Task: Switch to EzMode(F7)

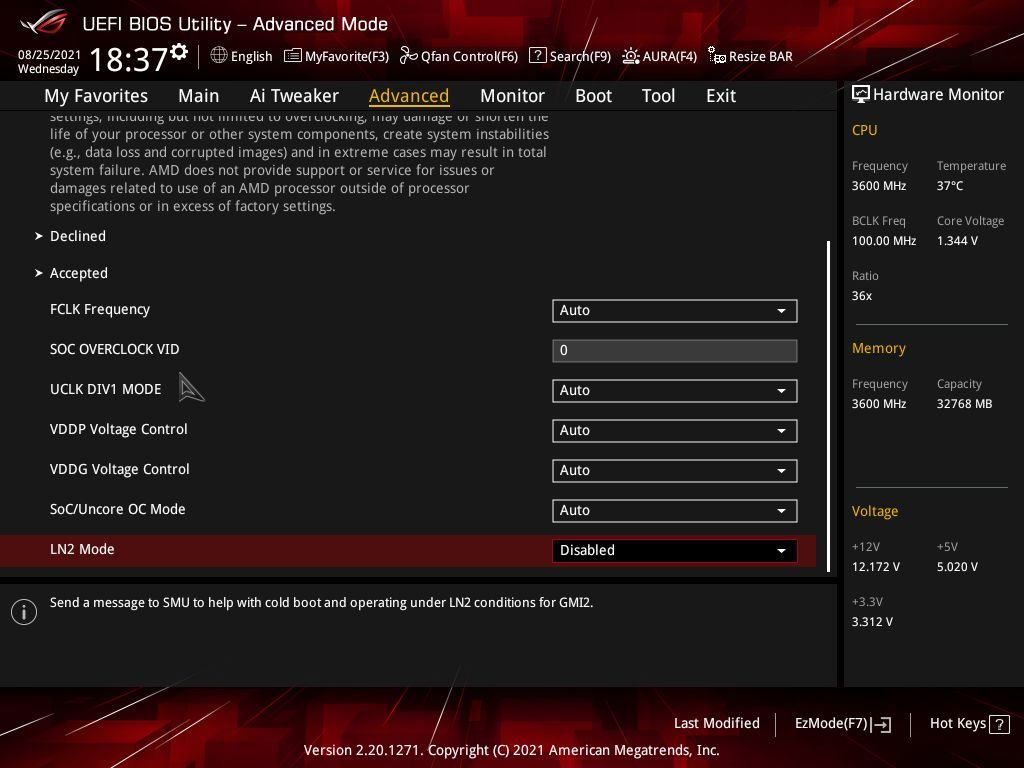Action: 843,724
